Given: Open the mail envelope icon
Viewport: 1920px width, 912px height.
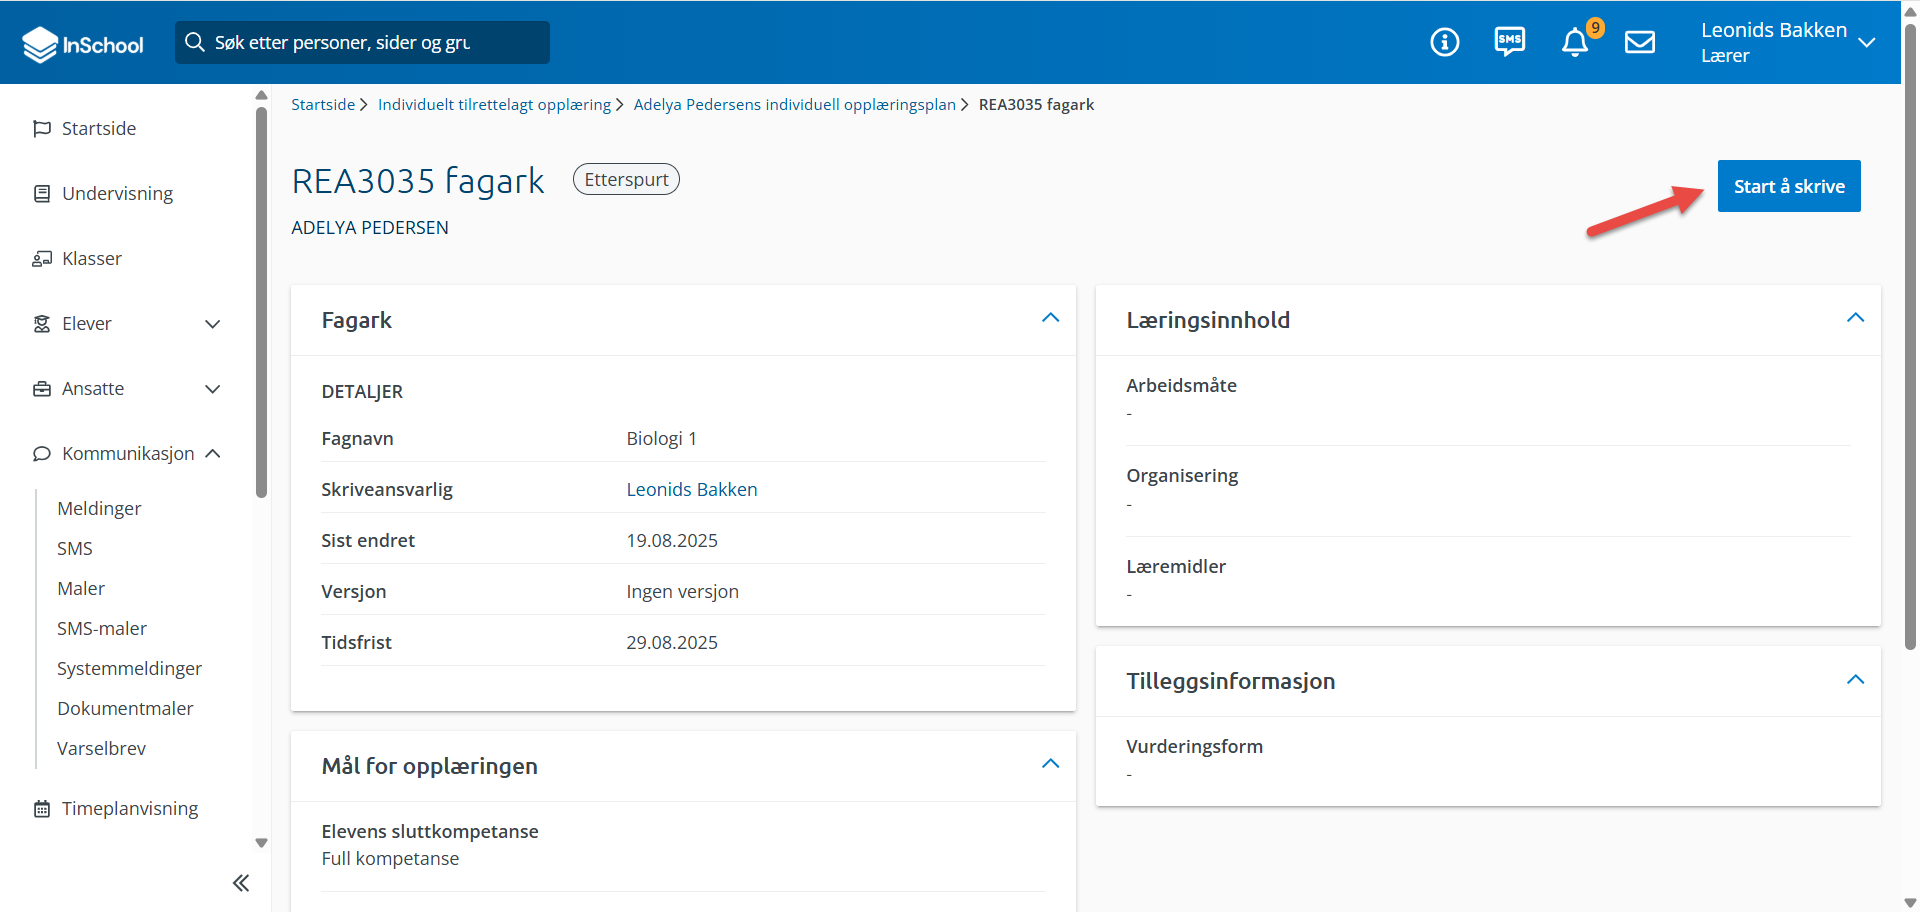Looking at the screenshot, I should (1640, 42).
